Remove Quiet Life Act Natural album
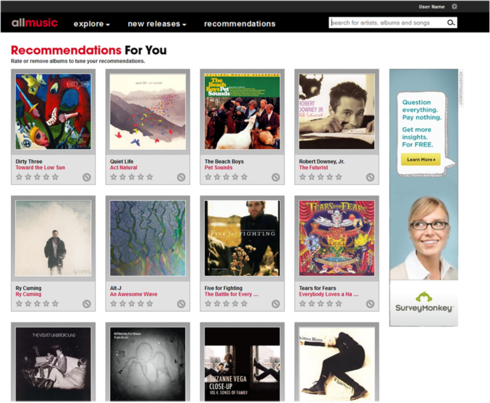This screenshot has height=403, width=490. (x=181, y=177)
